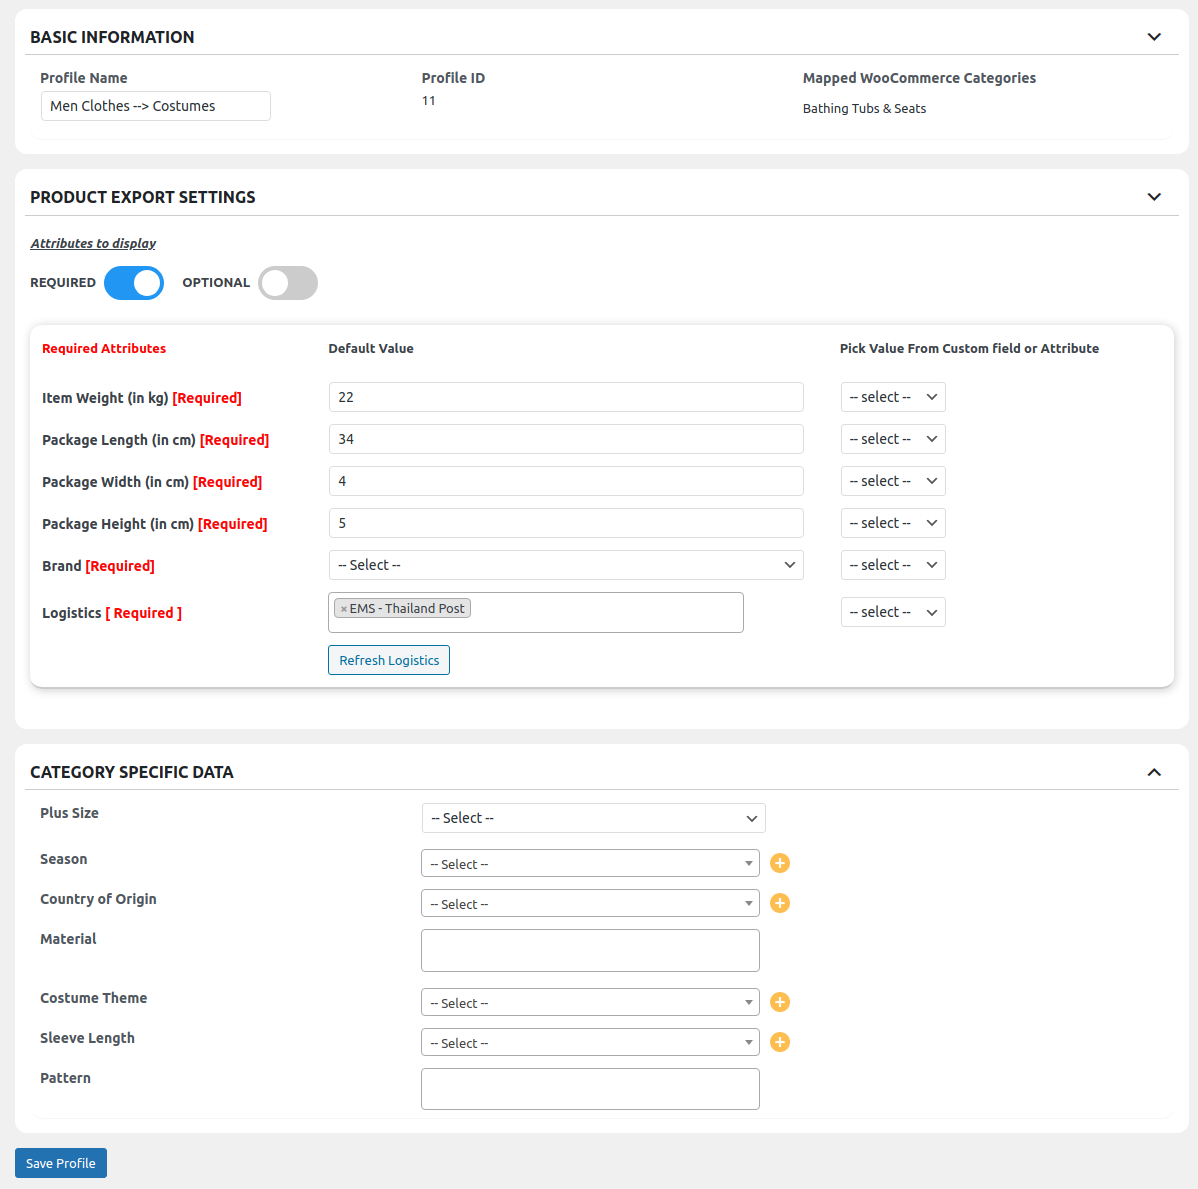Viewport: 1198px width, 1189px height.
Task: Collapse the Product Export Settings section
Action: click(1153, 196)
